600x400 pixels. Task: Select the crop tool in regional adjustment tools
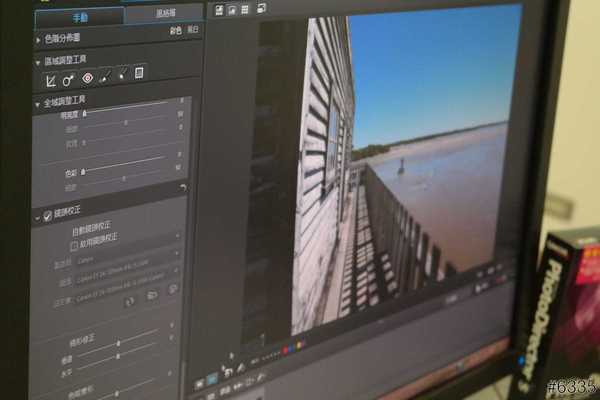click(x=50, y=78)
